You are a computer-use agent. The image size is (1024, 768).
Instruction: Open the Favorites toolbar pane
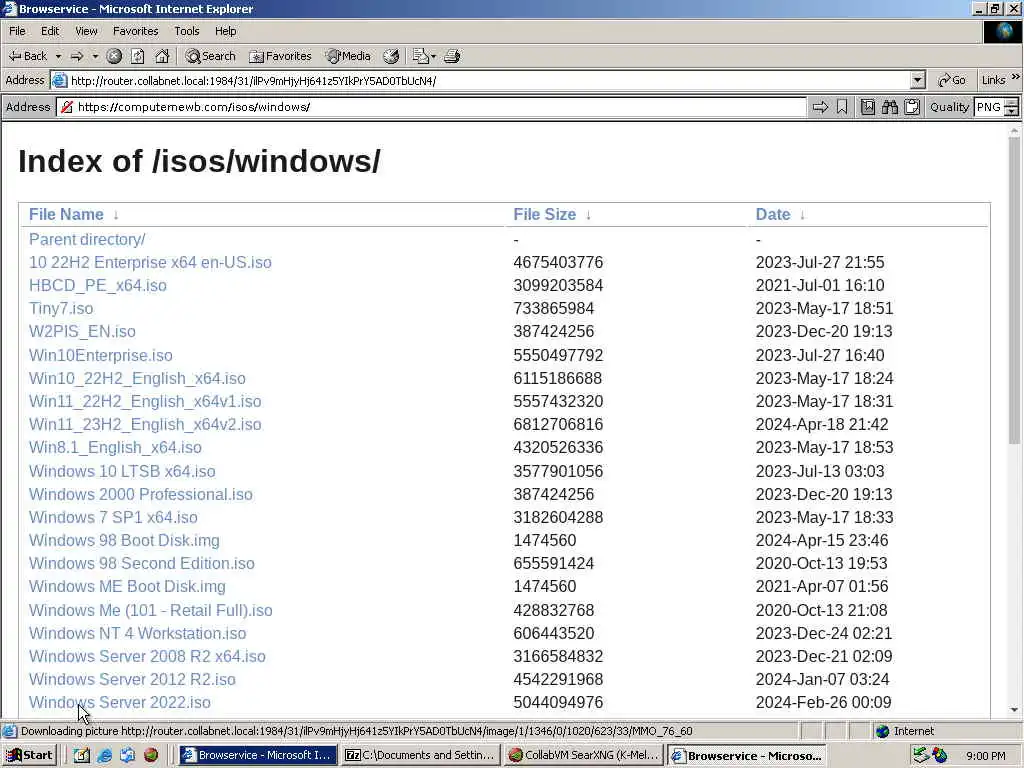tap(280, 56)
